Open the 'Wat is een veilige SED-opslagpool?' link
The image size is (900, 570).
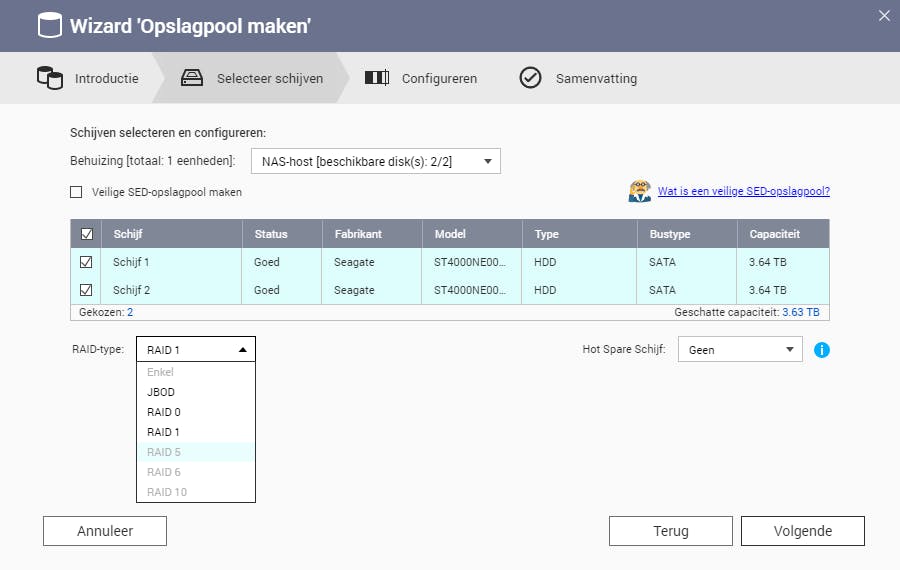coord(743,191)
